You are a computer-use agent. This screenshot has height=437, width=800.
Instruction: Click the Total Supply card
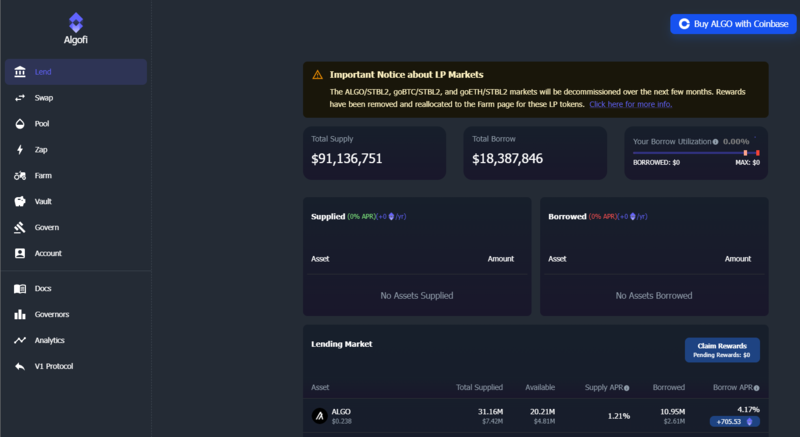coord(374,153)
